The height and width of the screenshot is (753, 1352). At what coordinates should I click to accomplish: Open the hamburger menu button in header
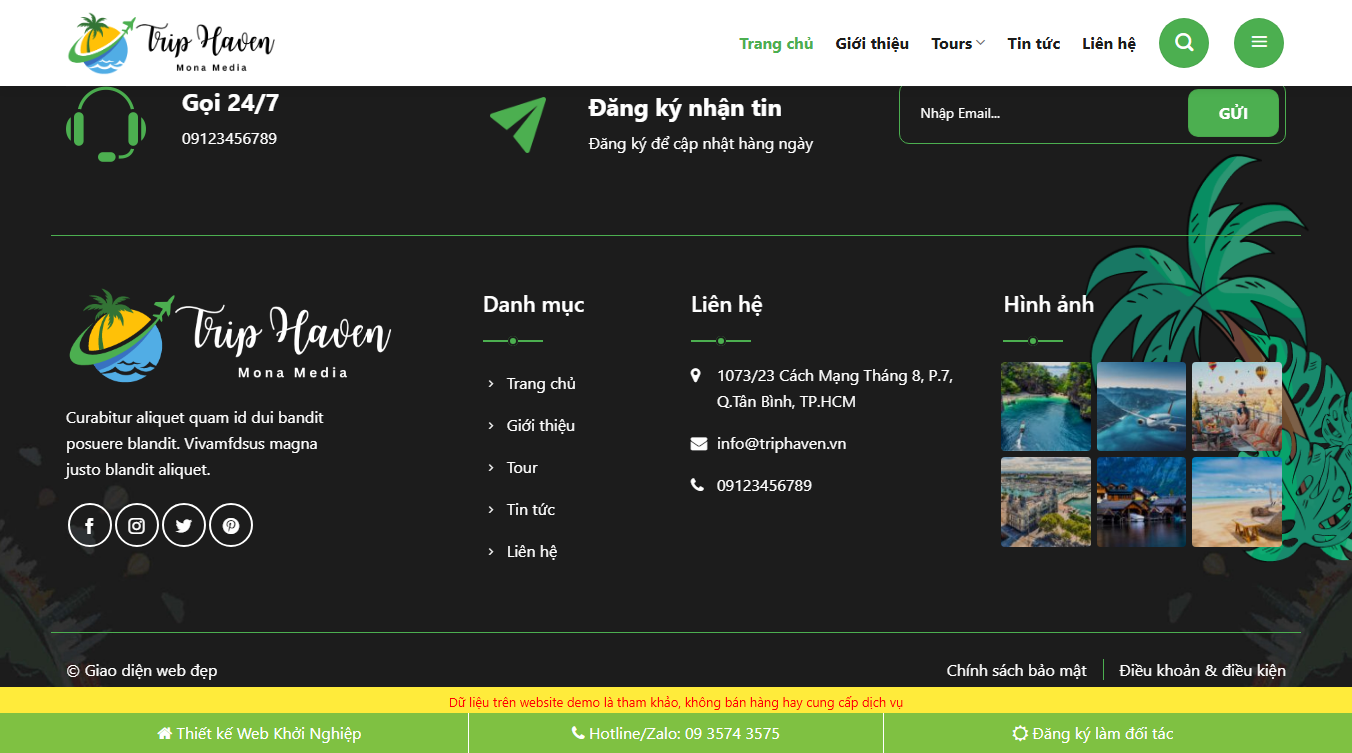[1259, 43]
